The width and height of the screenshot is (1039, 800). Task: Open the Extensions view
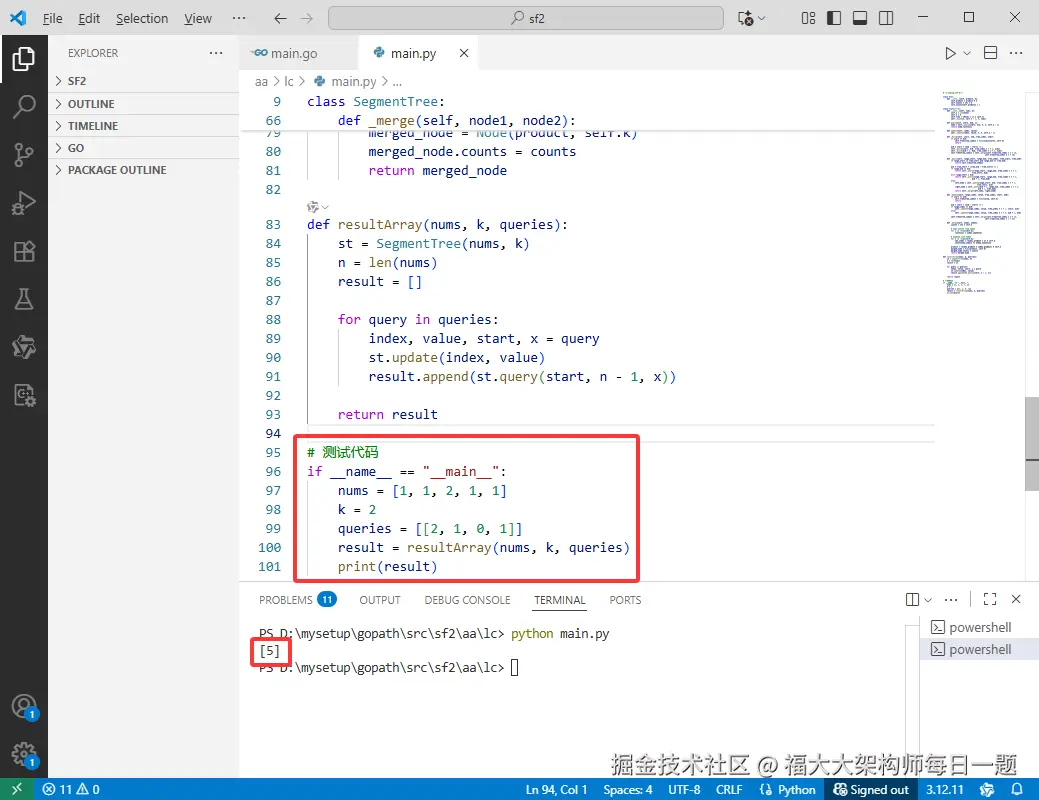(x=24, y=251)
